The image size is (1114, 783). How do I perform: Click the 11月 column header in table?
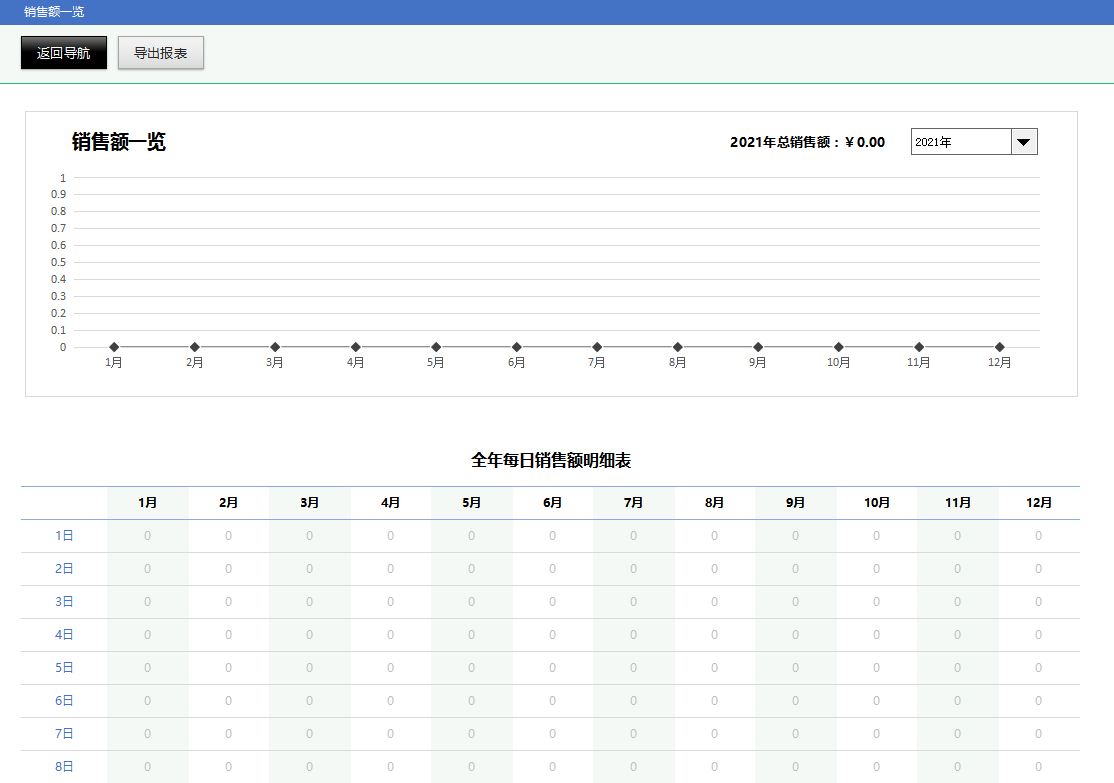958,502
